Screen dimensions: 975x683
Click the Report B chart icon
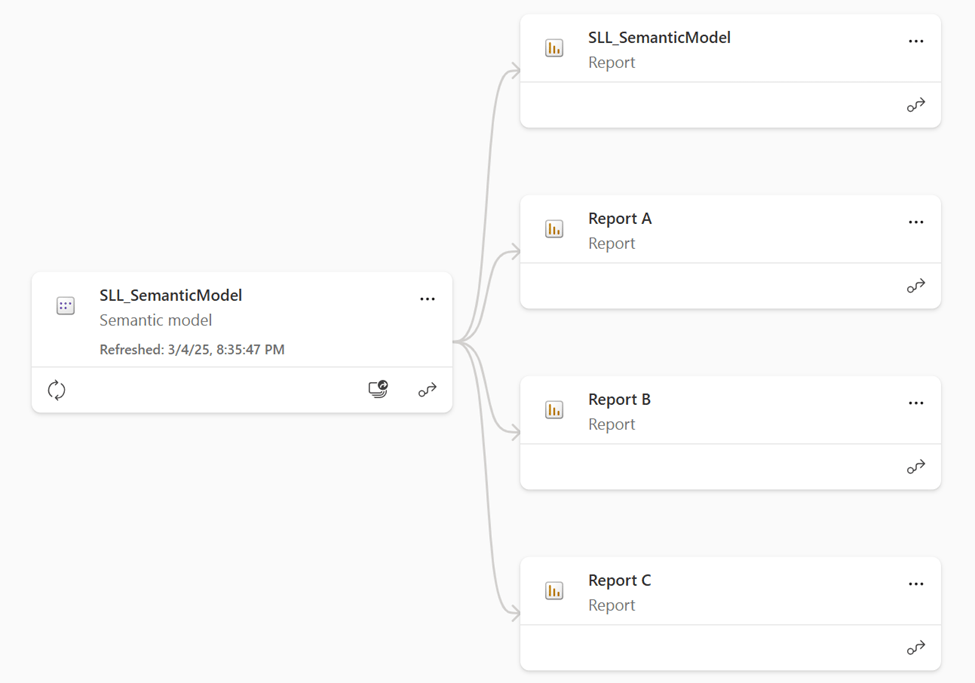554,410
